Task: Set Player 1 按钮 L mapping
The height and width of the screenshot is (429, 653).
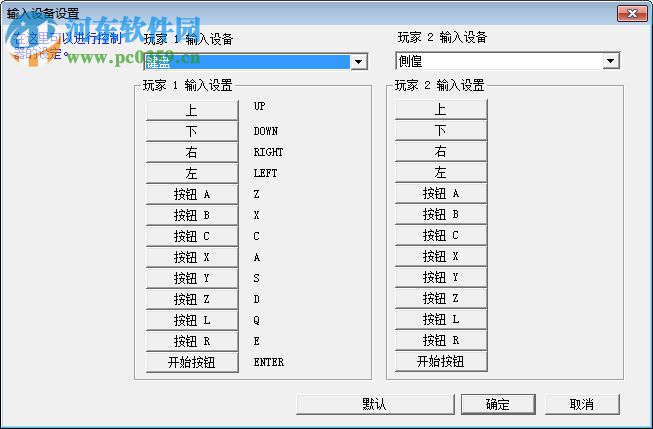Action: click(x=192, y=320)
